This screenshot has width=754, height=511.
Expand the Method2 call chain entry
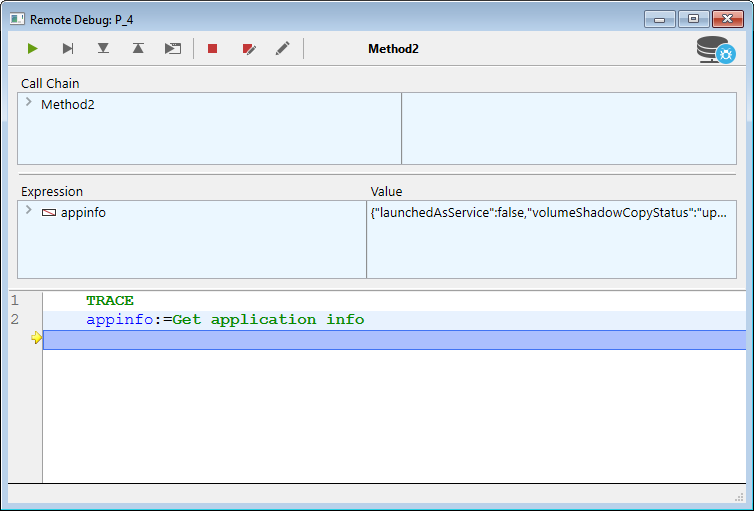pyautogui.click(x=29, y=103)
